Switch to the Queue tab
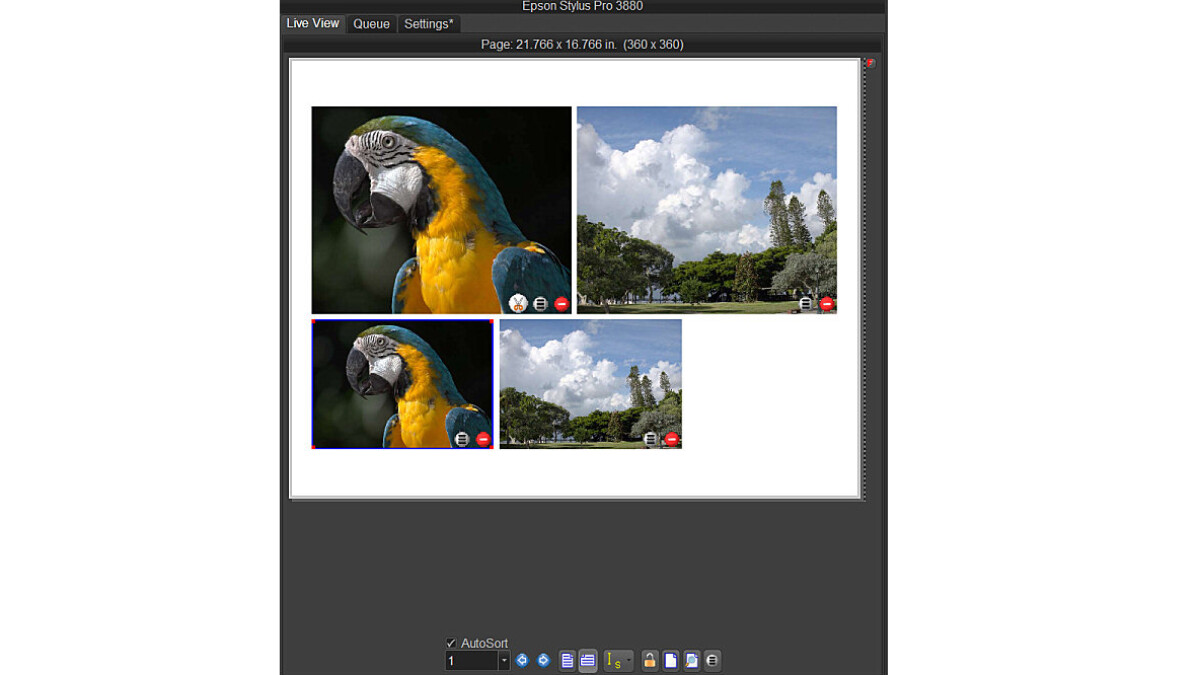The image size is (1200, 675). pos(371,24)
